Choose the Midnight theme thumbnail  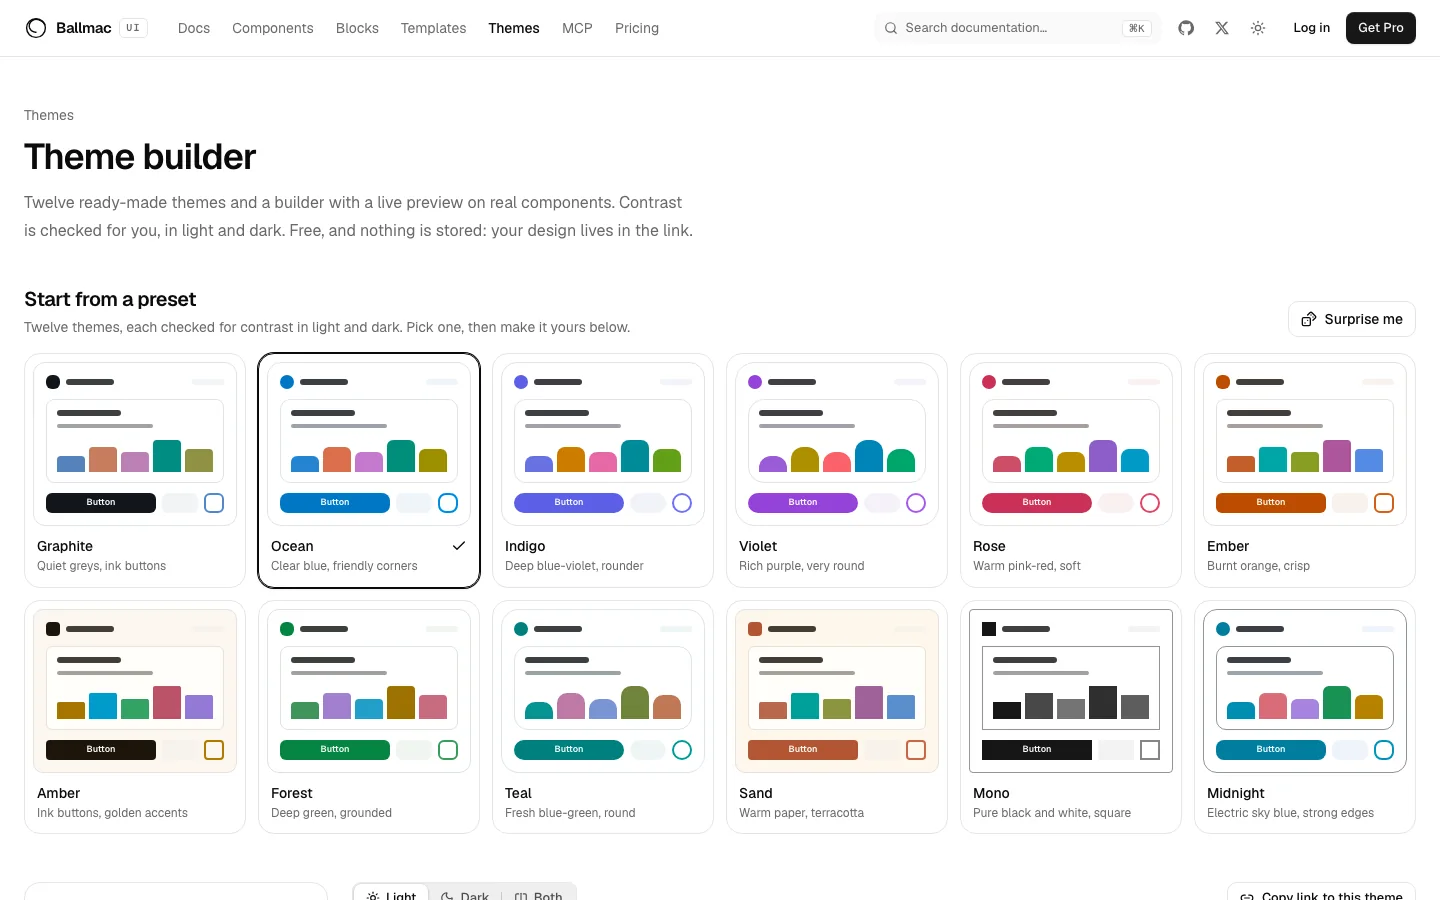[1305, 691]
